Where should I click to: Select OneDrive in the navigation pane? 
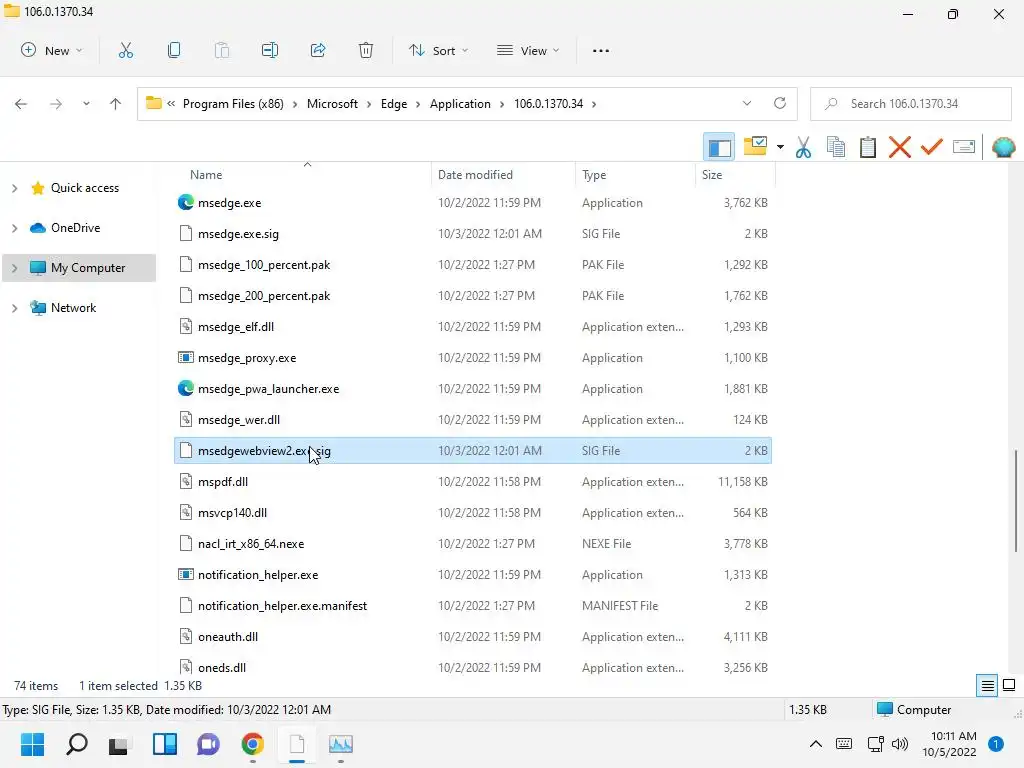[x=75, y=228]
